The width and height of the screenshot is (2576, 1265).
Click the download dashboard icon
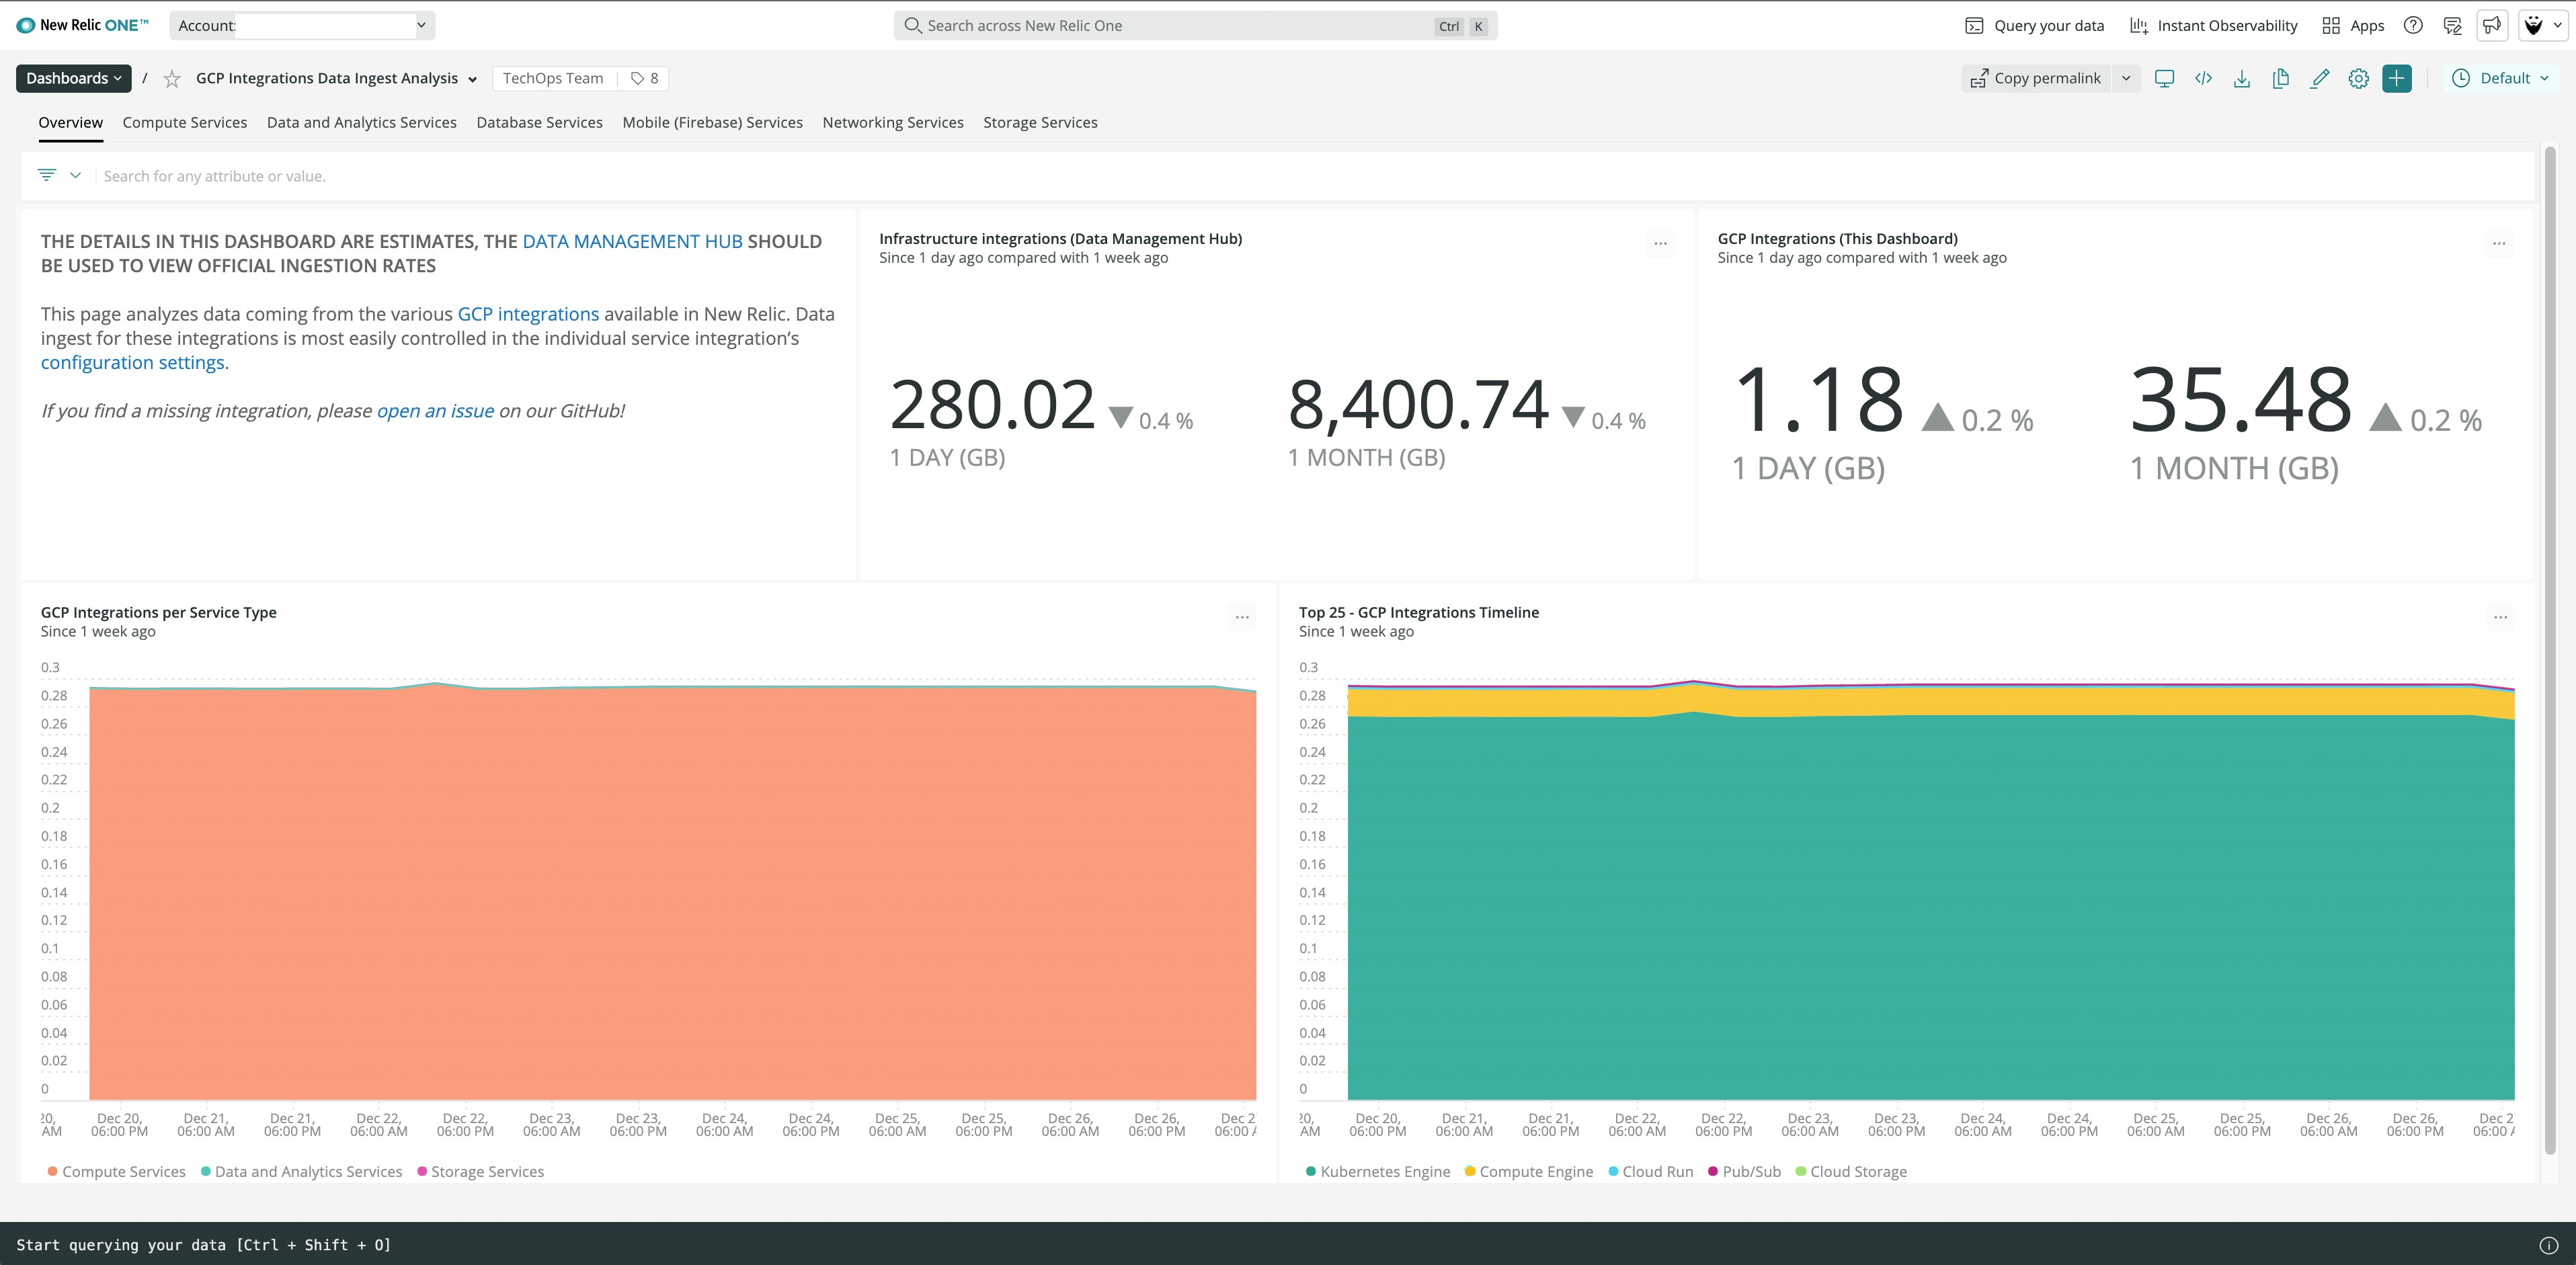2242,78
